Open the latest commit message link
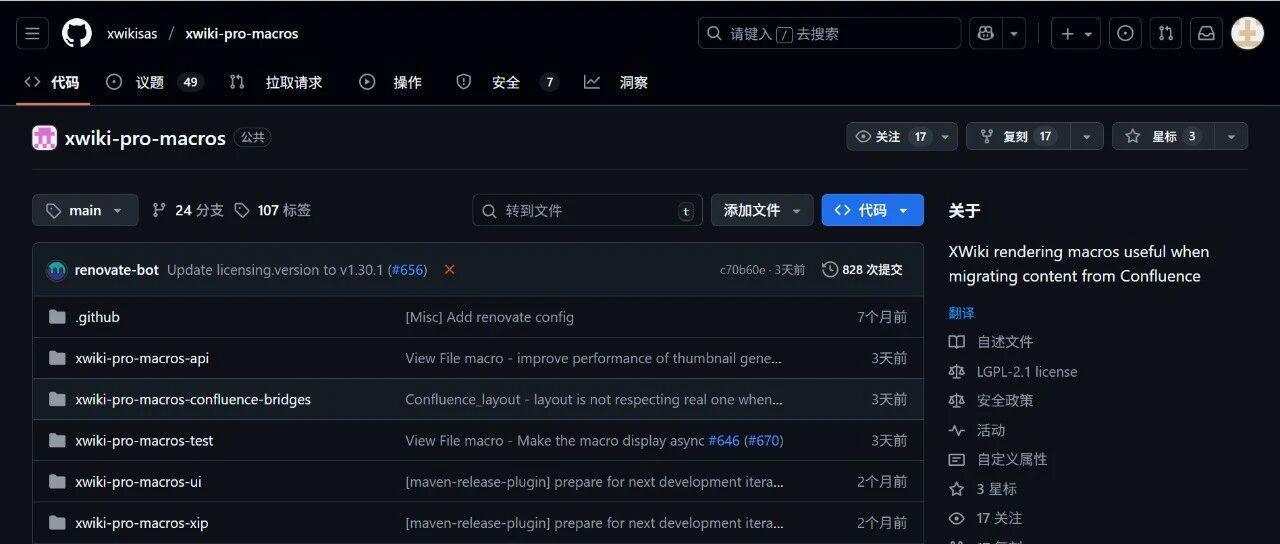The width and height of the screenshot is (1280, 544). pyautogui.click(x=275, y=270)
